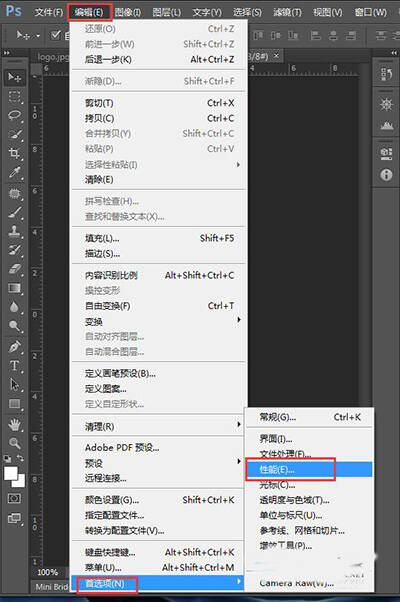Expand the Preferences submenu entry
The image size is (400, 602).
click(158, 583)
